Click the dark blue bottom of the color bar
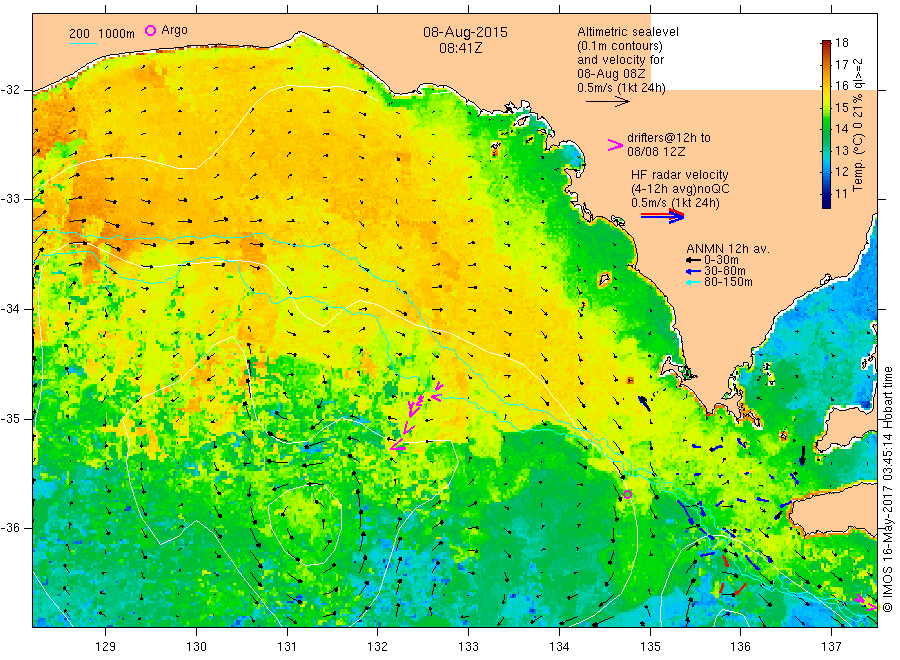Viewport: 900px width, 660px height. point(827,201)
